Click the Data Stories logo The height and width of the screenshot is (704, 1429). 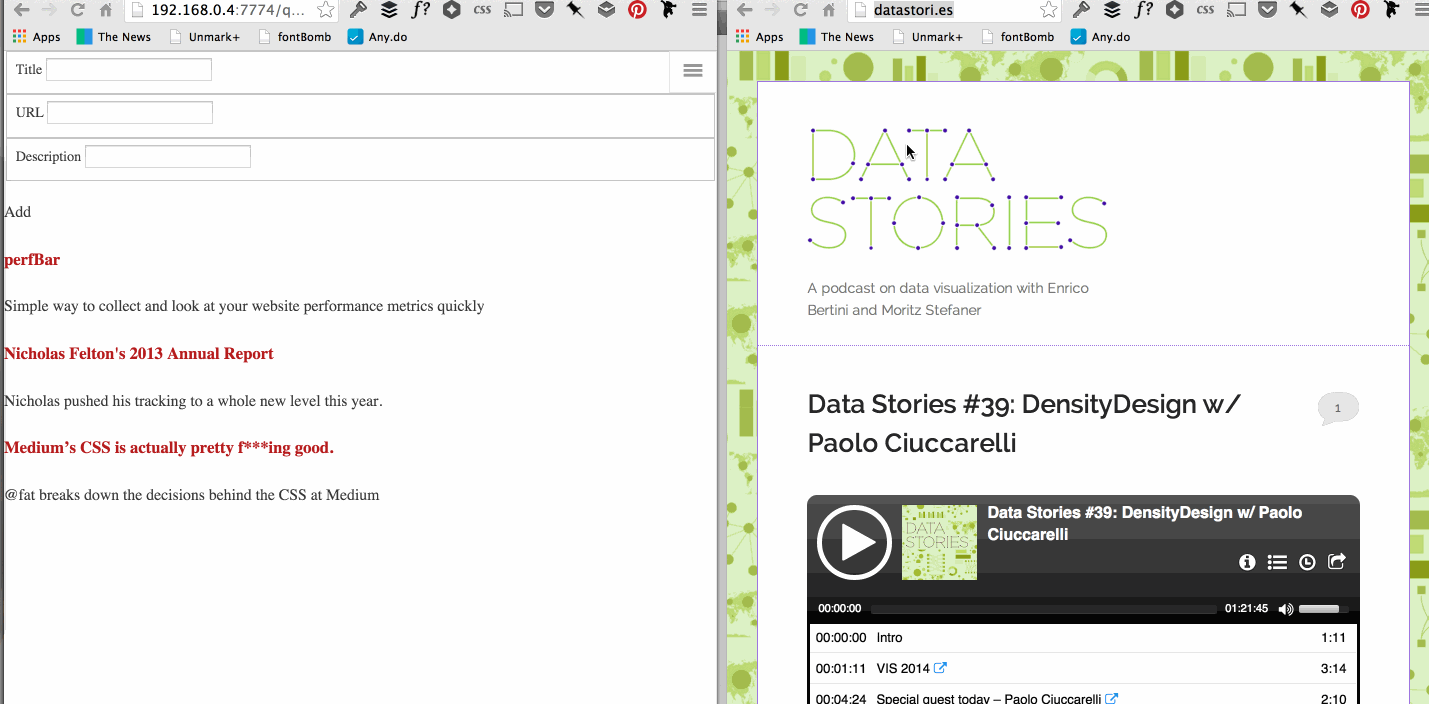click(957, 188)
